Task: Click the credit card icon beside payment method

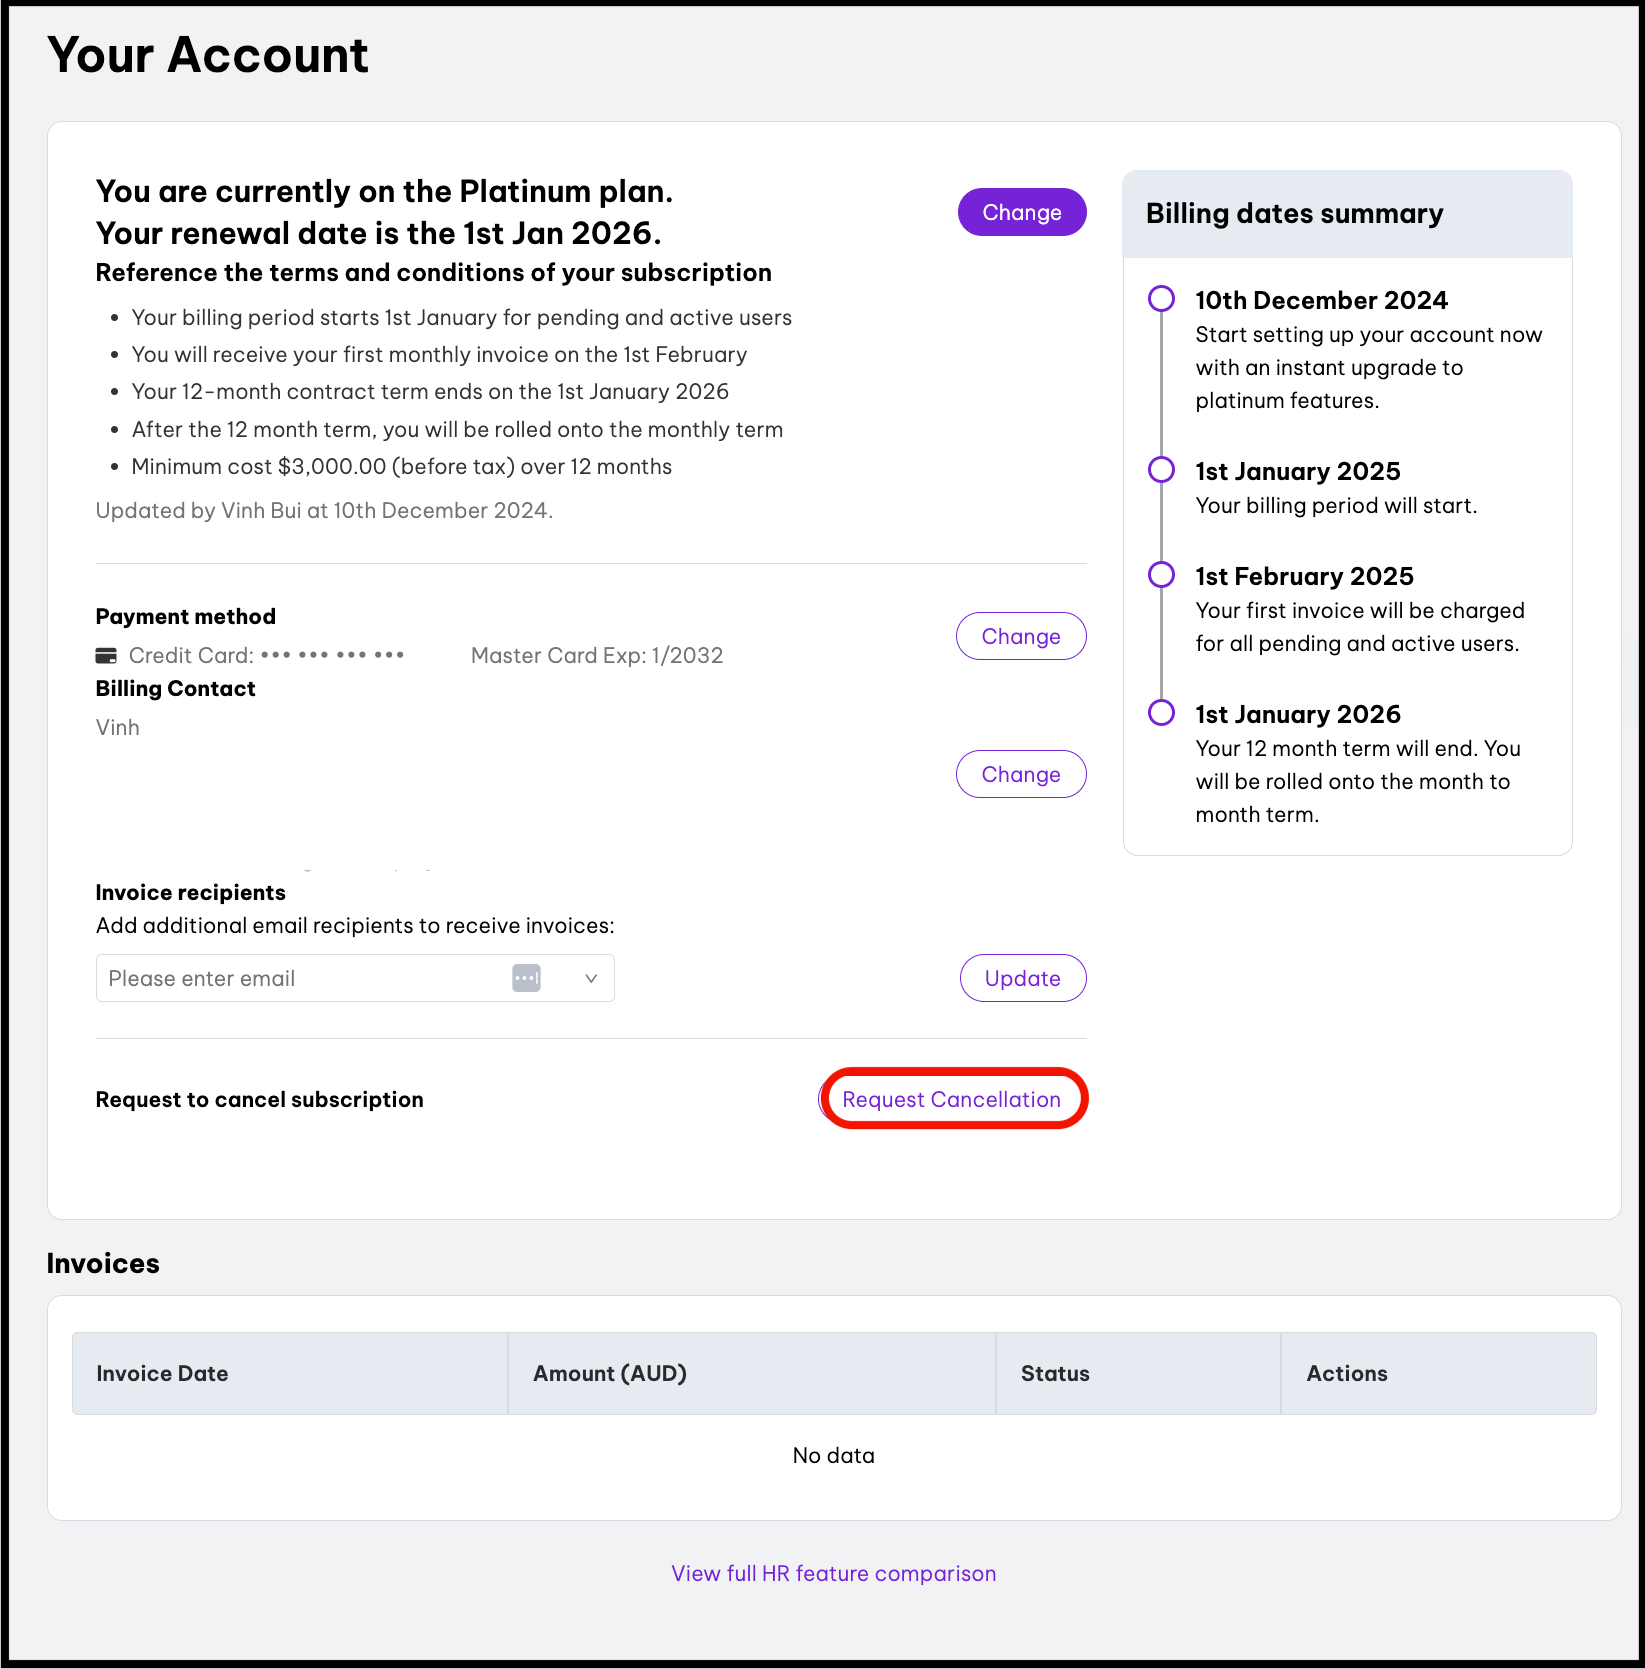Action: pos(105,656)
